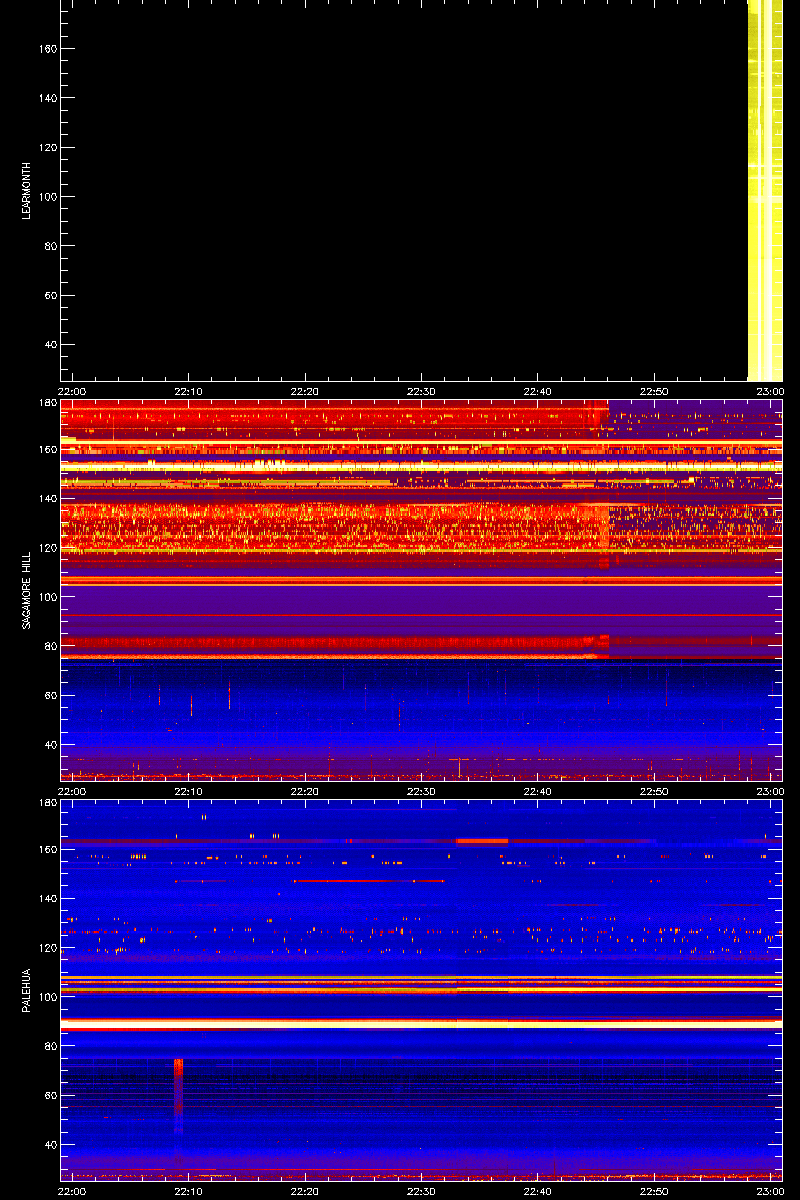Click the 60 frequency tick of Palehua
This screenshot has height=1200, width=800.
(51, 1096)
